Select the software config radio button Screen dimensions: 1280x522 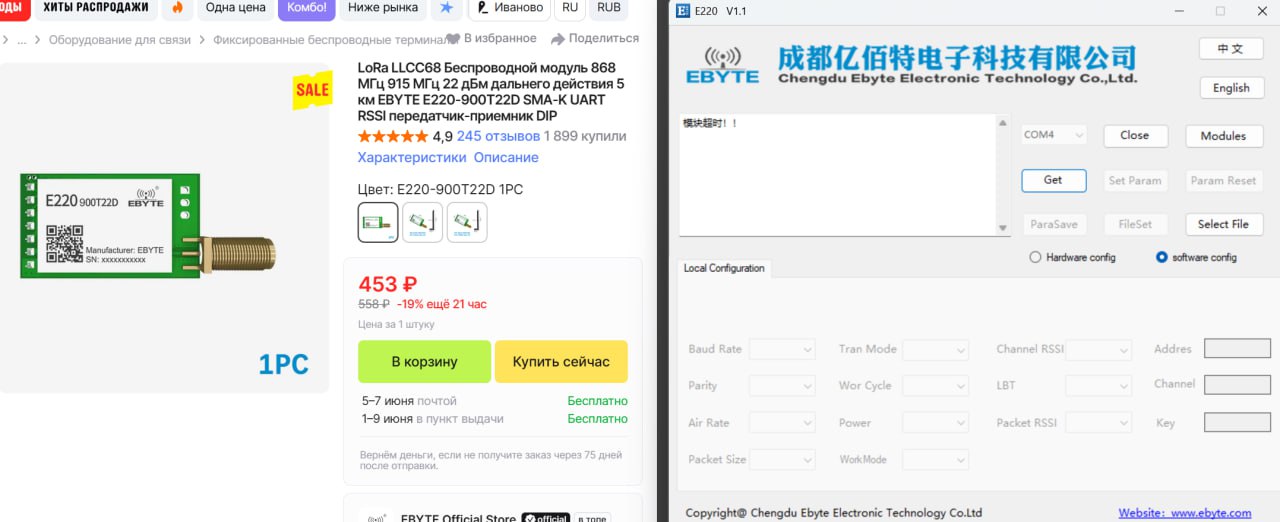click(1161, 257)
